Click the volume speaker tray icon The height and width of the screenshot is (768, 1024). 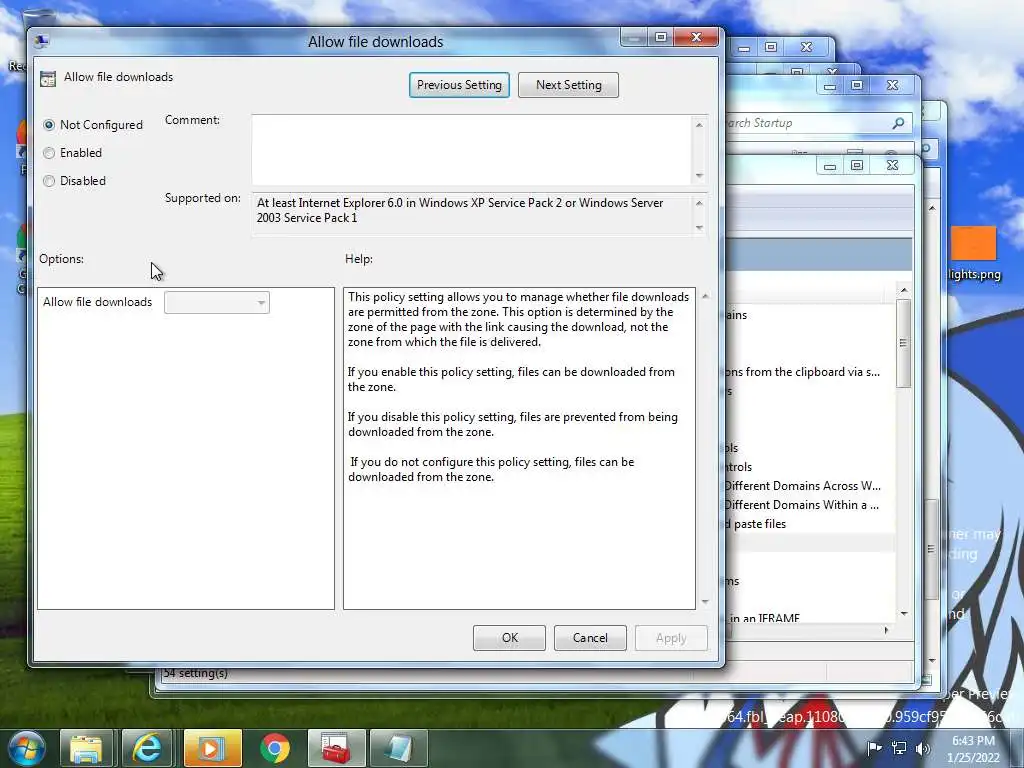(x=923, y=748)
